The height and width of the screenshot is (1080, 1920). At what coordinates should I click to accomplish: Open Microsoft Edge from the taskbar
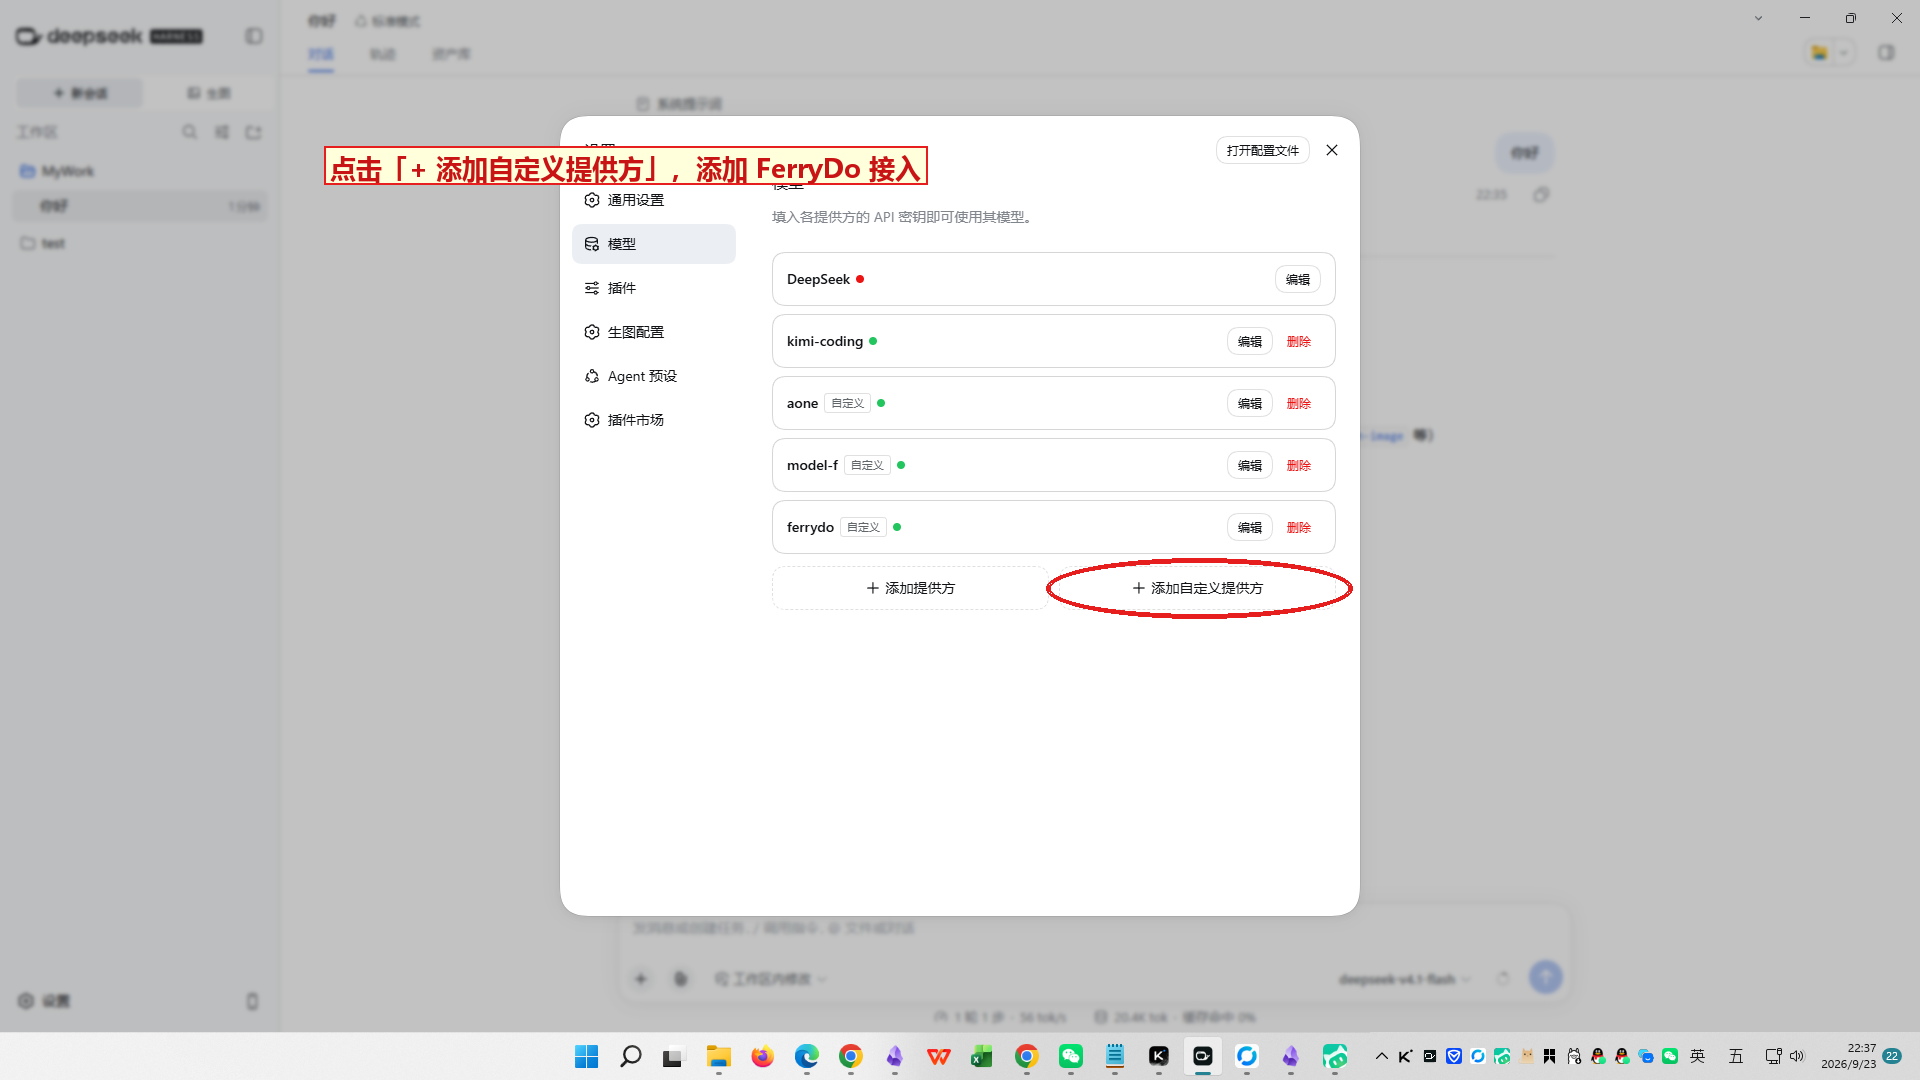pos(806,1056)
